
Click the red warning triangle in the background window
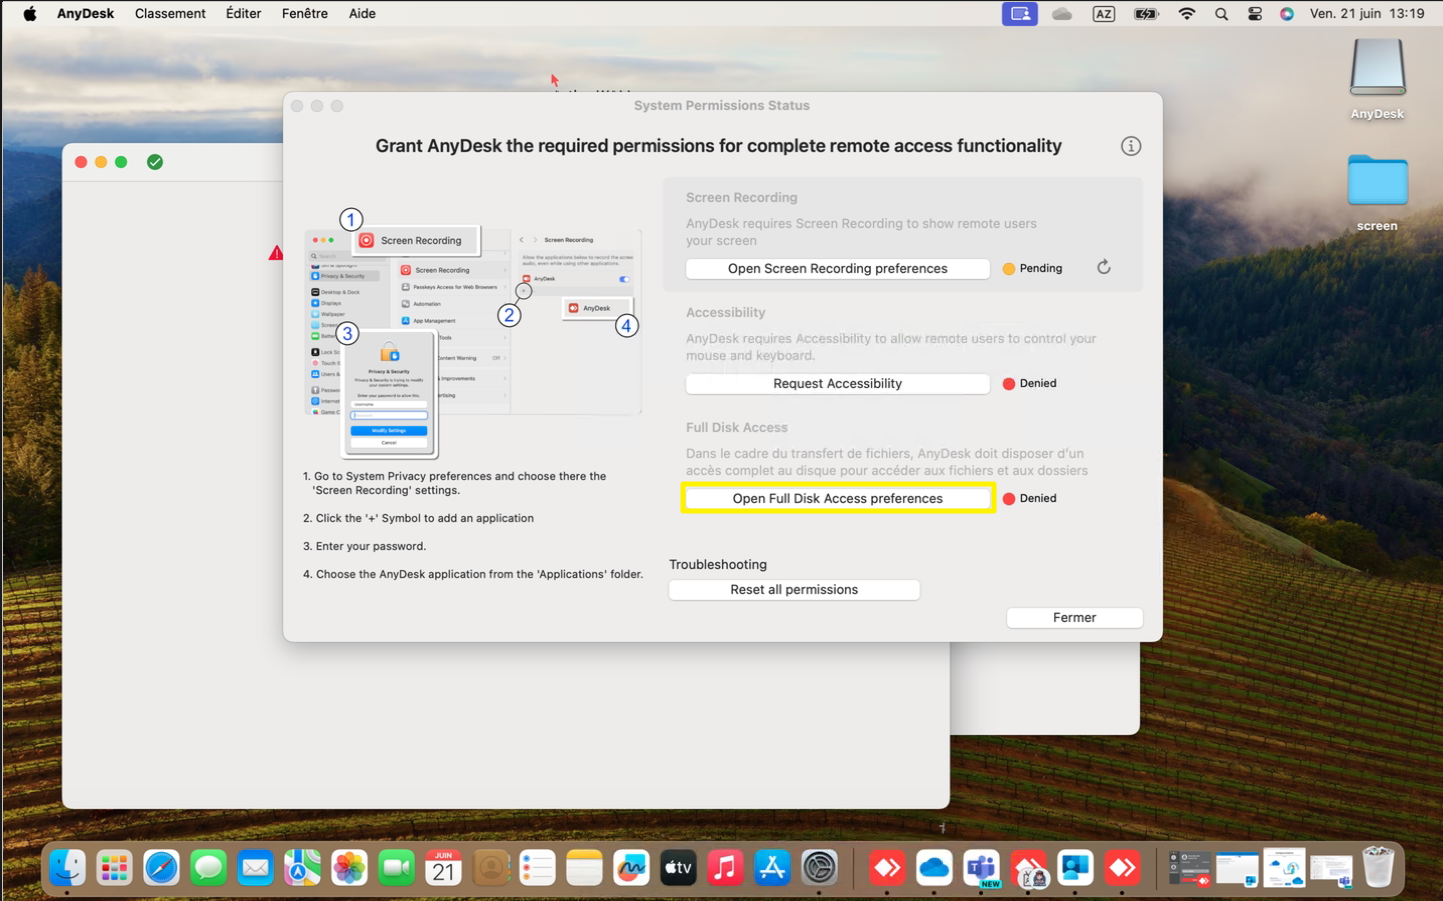(x=276, y=253)
